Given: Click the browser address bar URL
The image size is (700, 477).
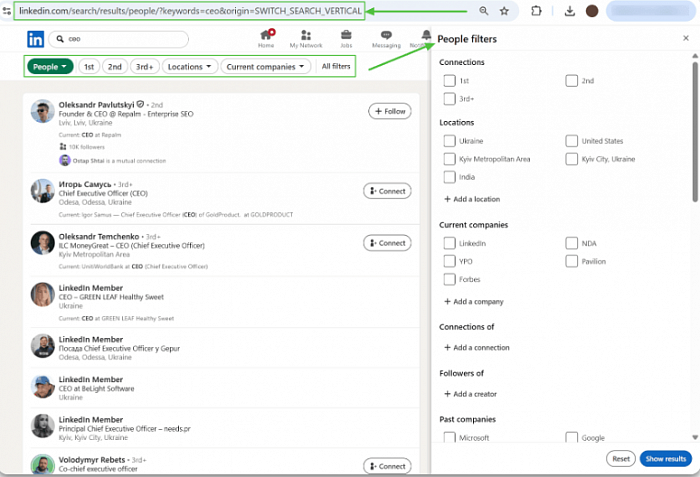Looking at the screenshot, I should tap(190, 11).
